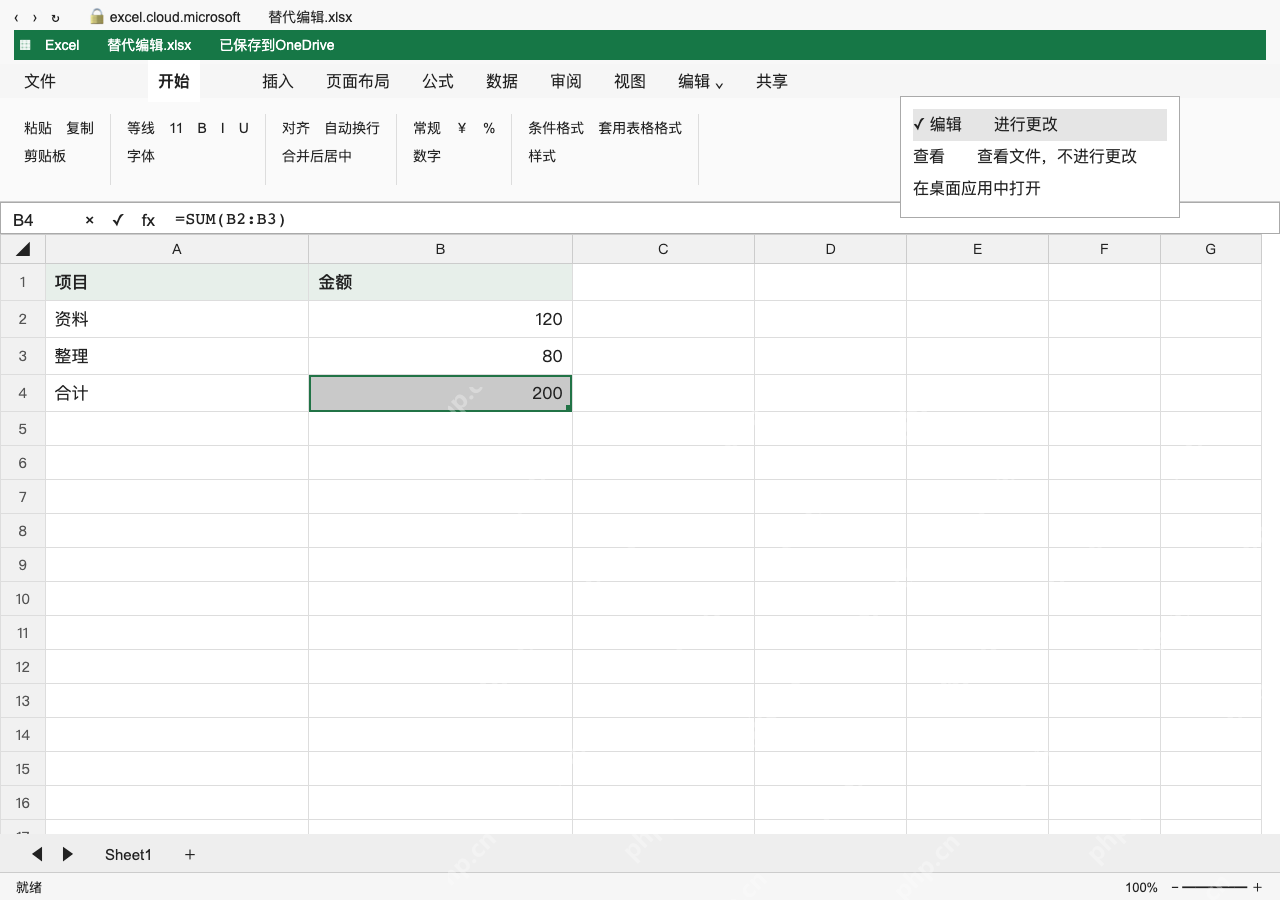
Task: Select the Sheet1 tab
Action: (128, 854)
